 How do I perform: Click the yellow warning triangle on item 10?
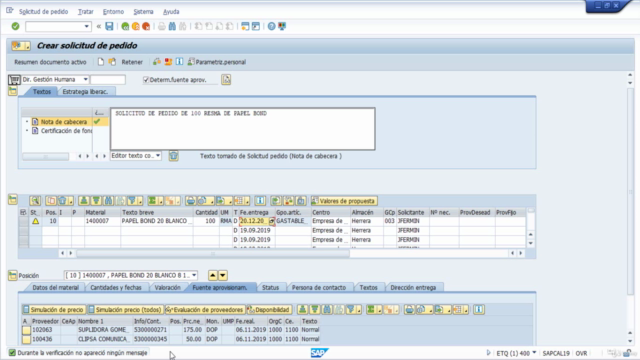pyautogui.click(x=36, y=221)
